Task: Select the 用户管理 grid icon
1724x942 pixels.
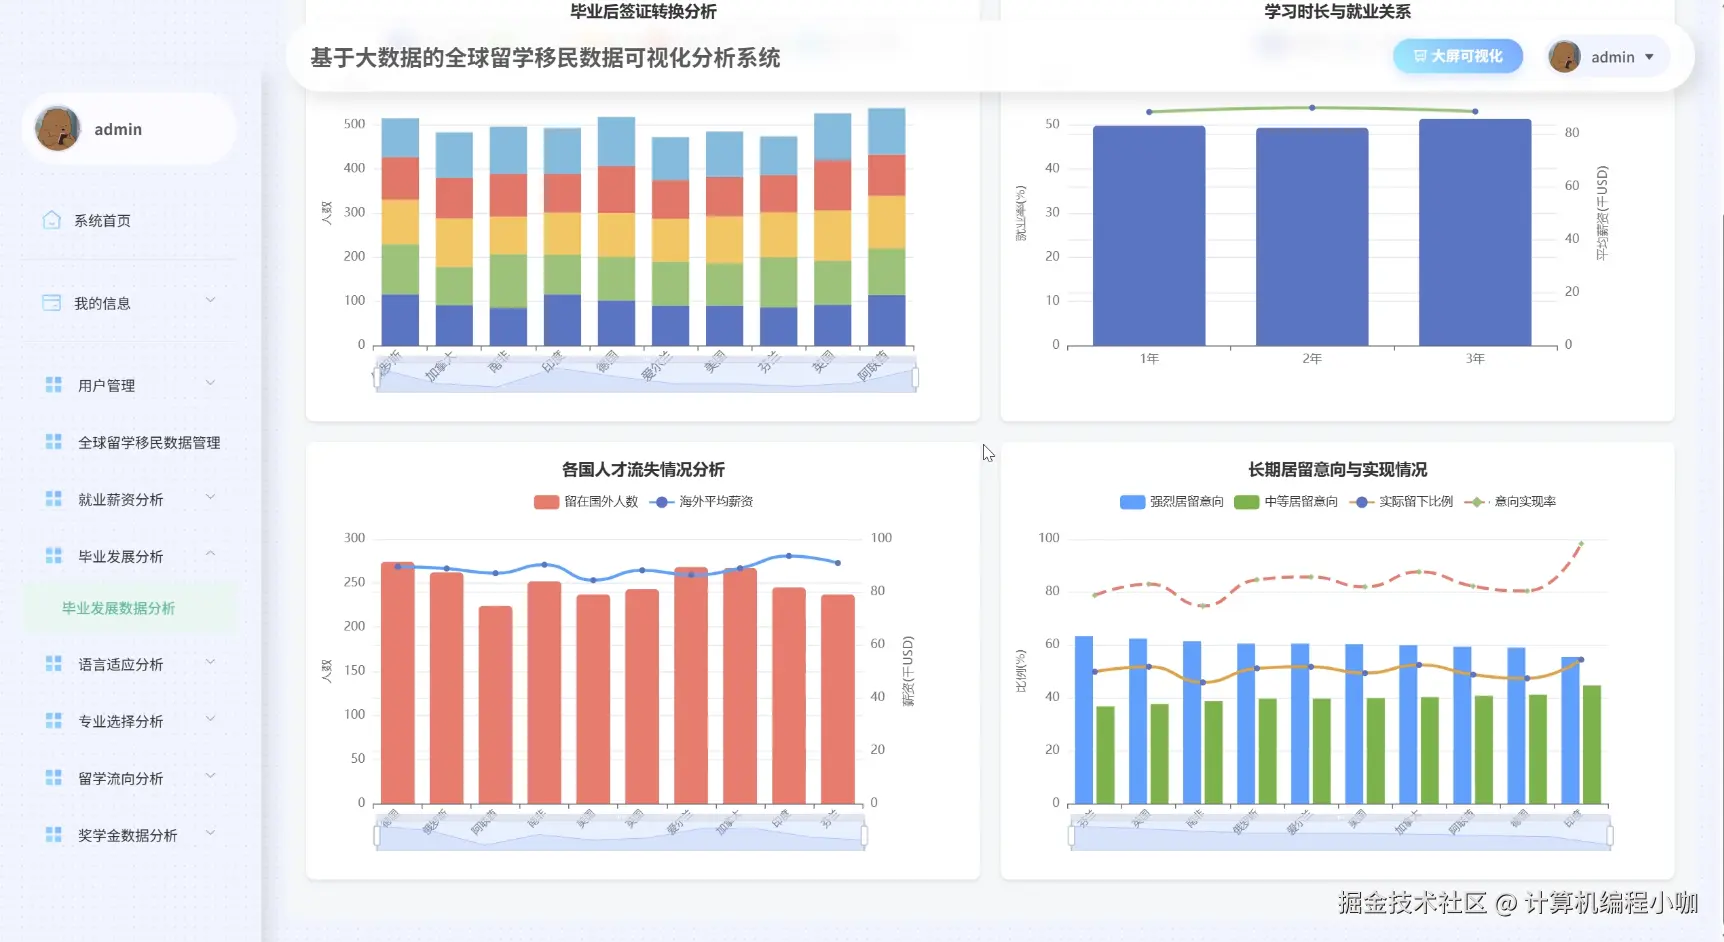Action: 52,384
